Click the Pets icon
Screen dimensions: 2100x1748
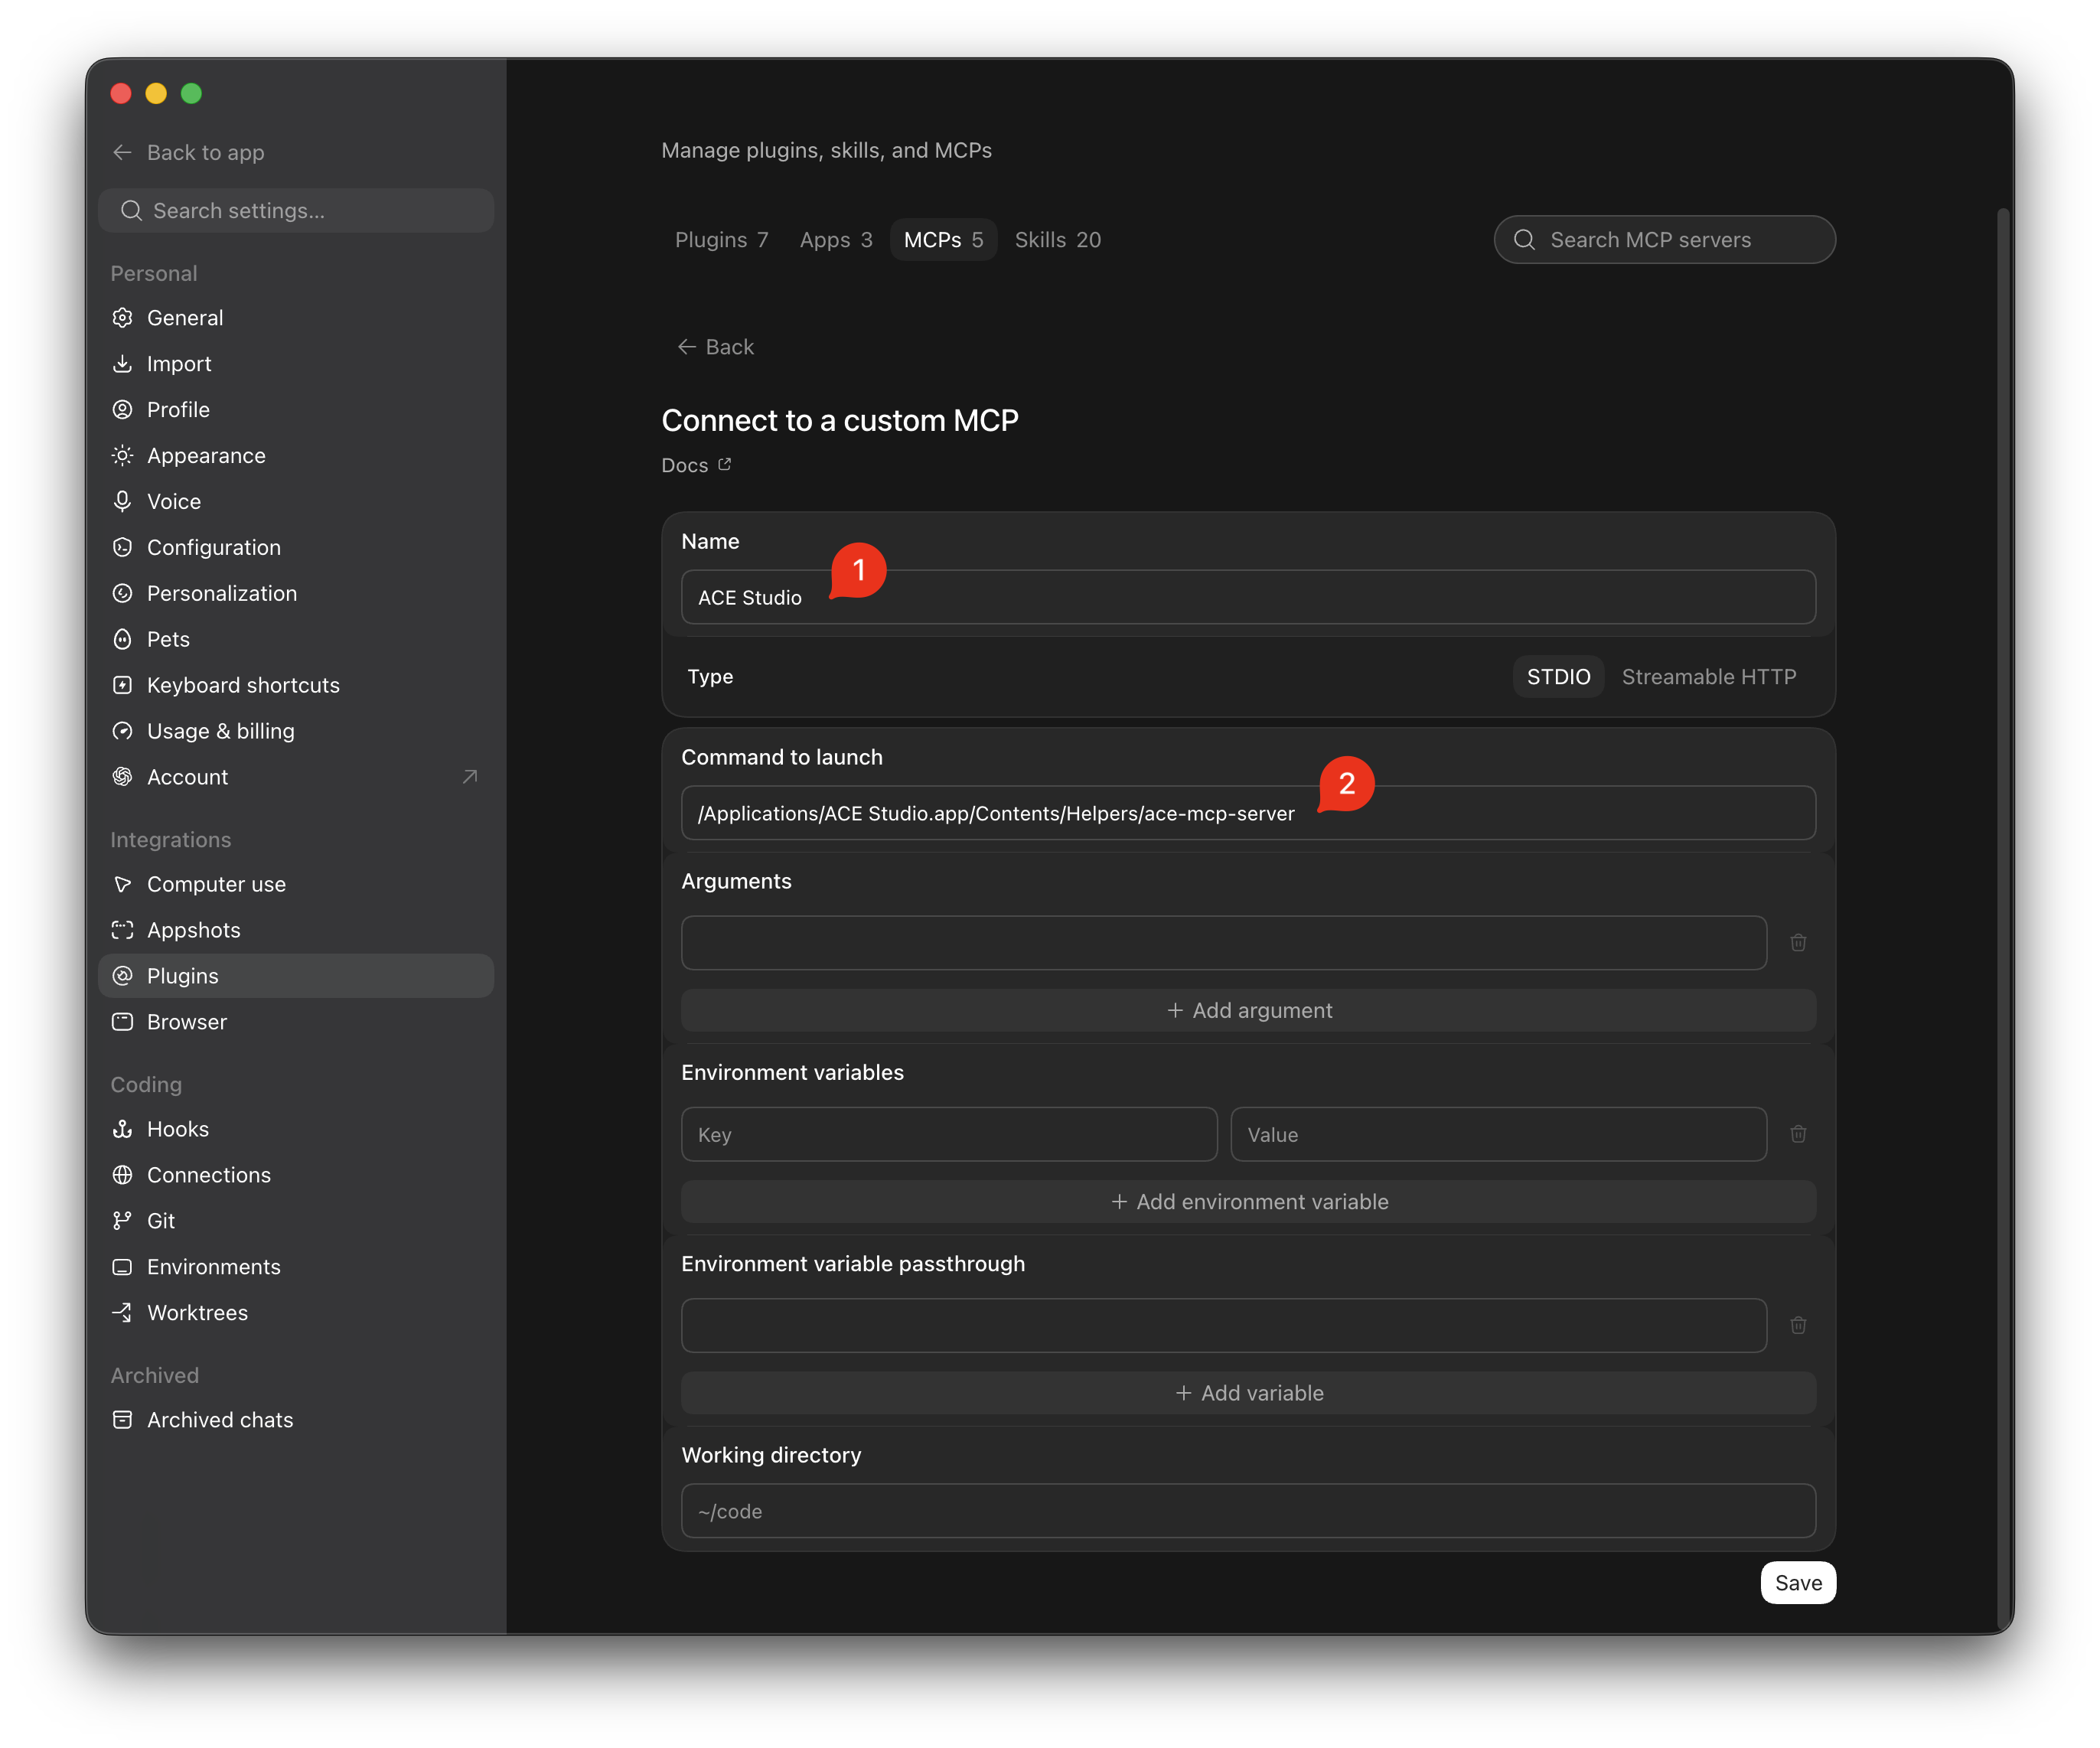click(x=122, y=640)
